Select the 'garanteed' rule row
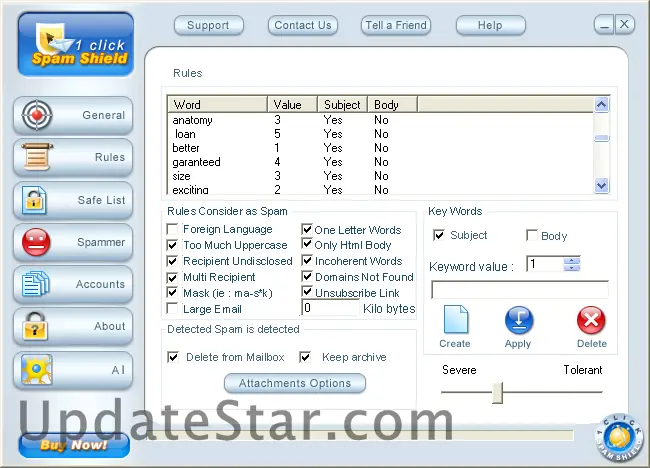 tap(381, 162)
